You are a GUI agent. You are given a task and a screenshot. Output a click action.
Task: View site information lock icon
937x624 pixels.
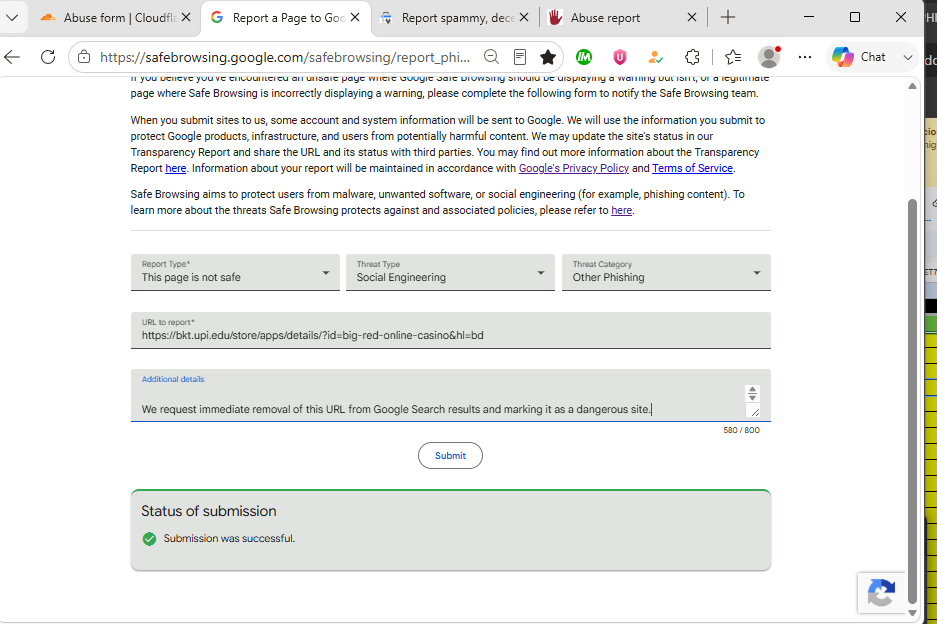(84, 57)
